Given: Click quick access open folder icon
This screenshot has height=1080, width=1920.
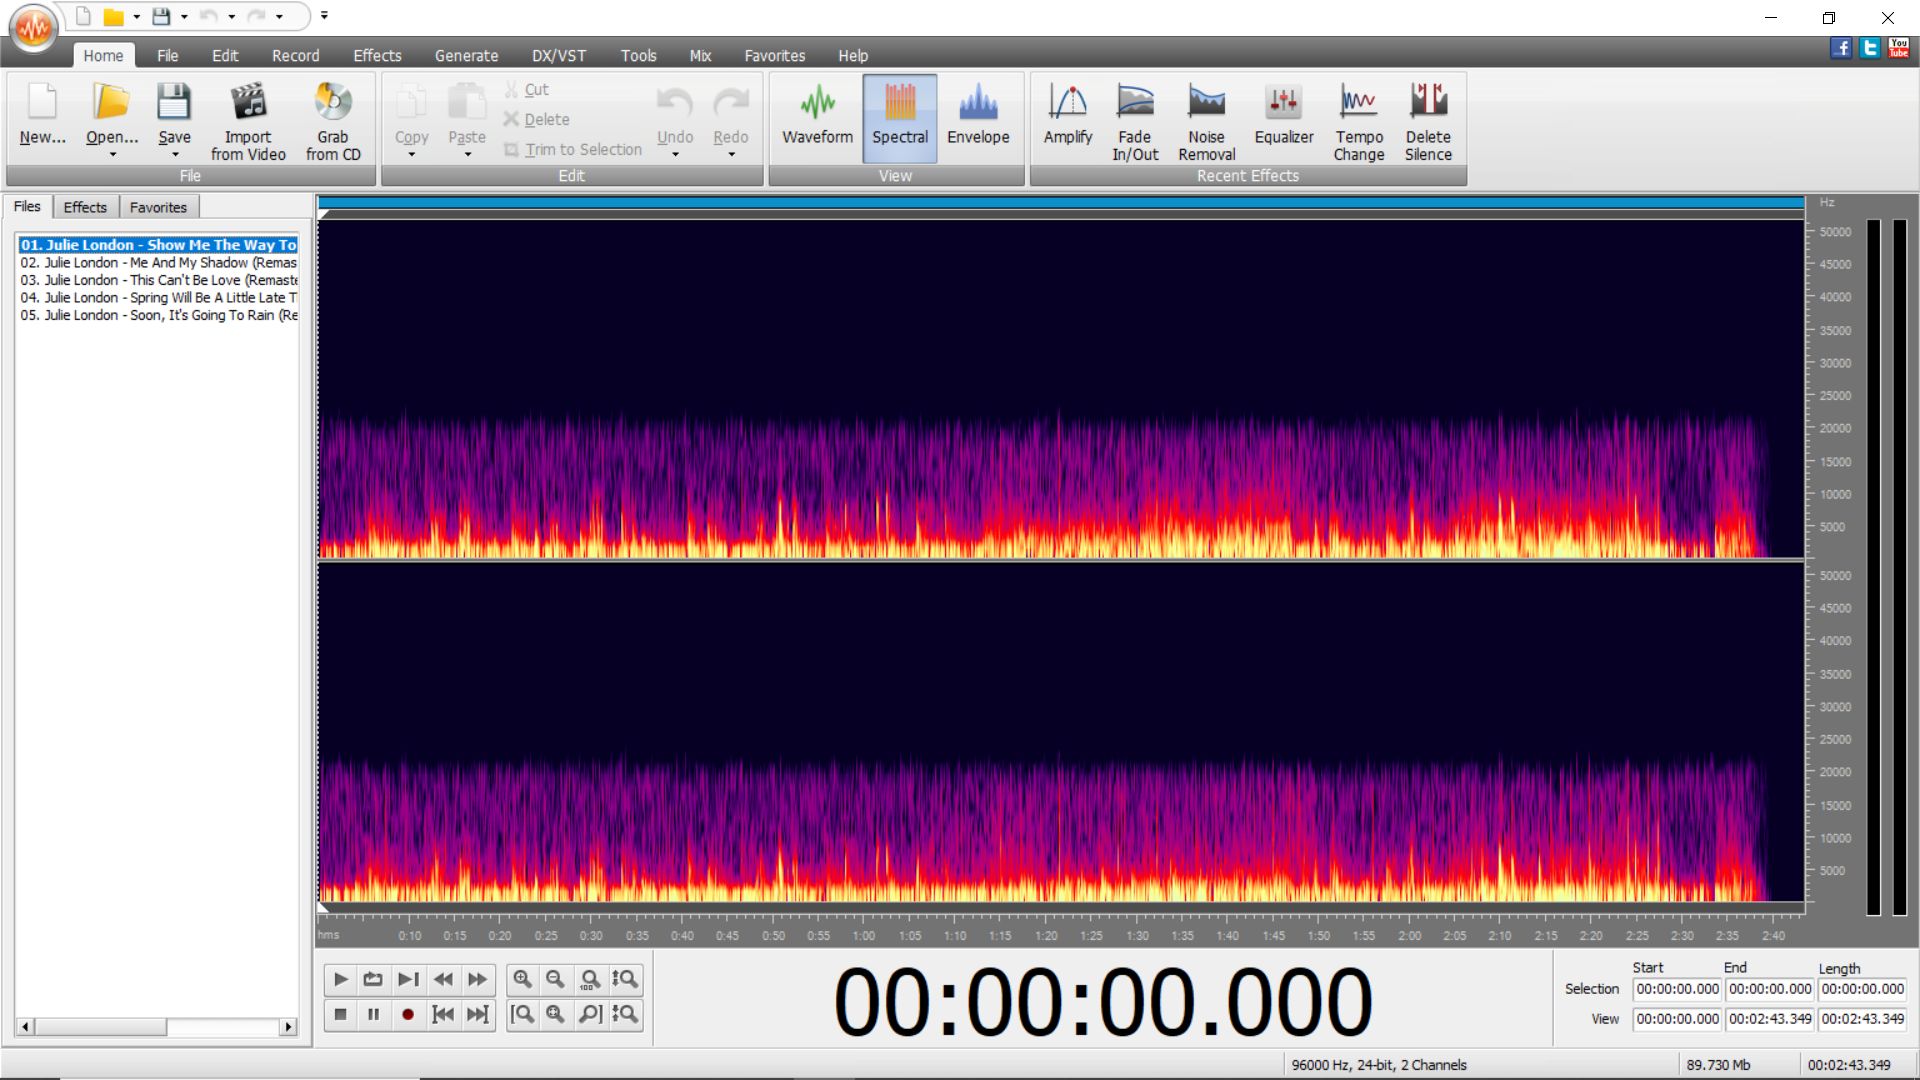Looking at the screenshot, I should [114, 16].
